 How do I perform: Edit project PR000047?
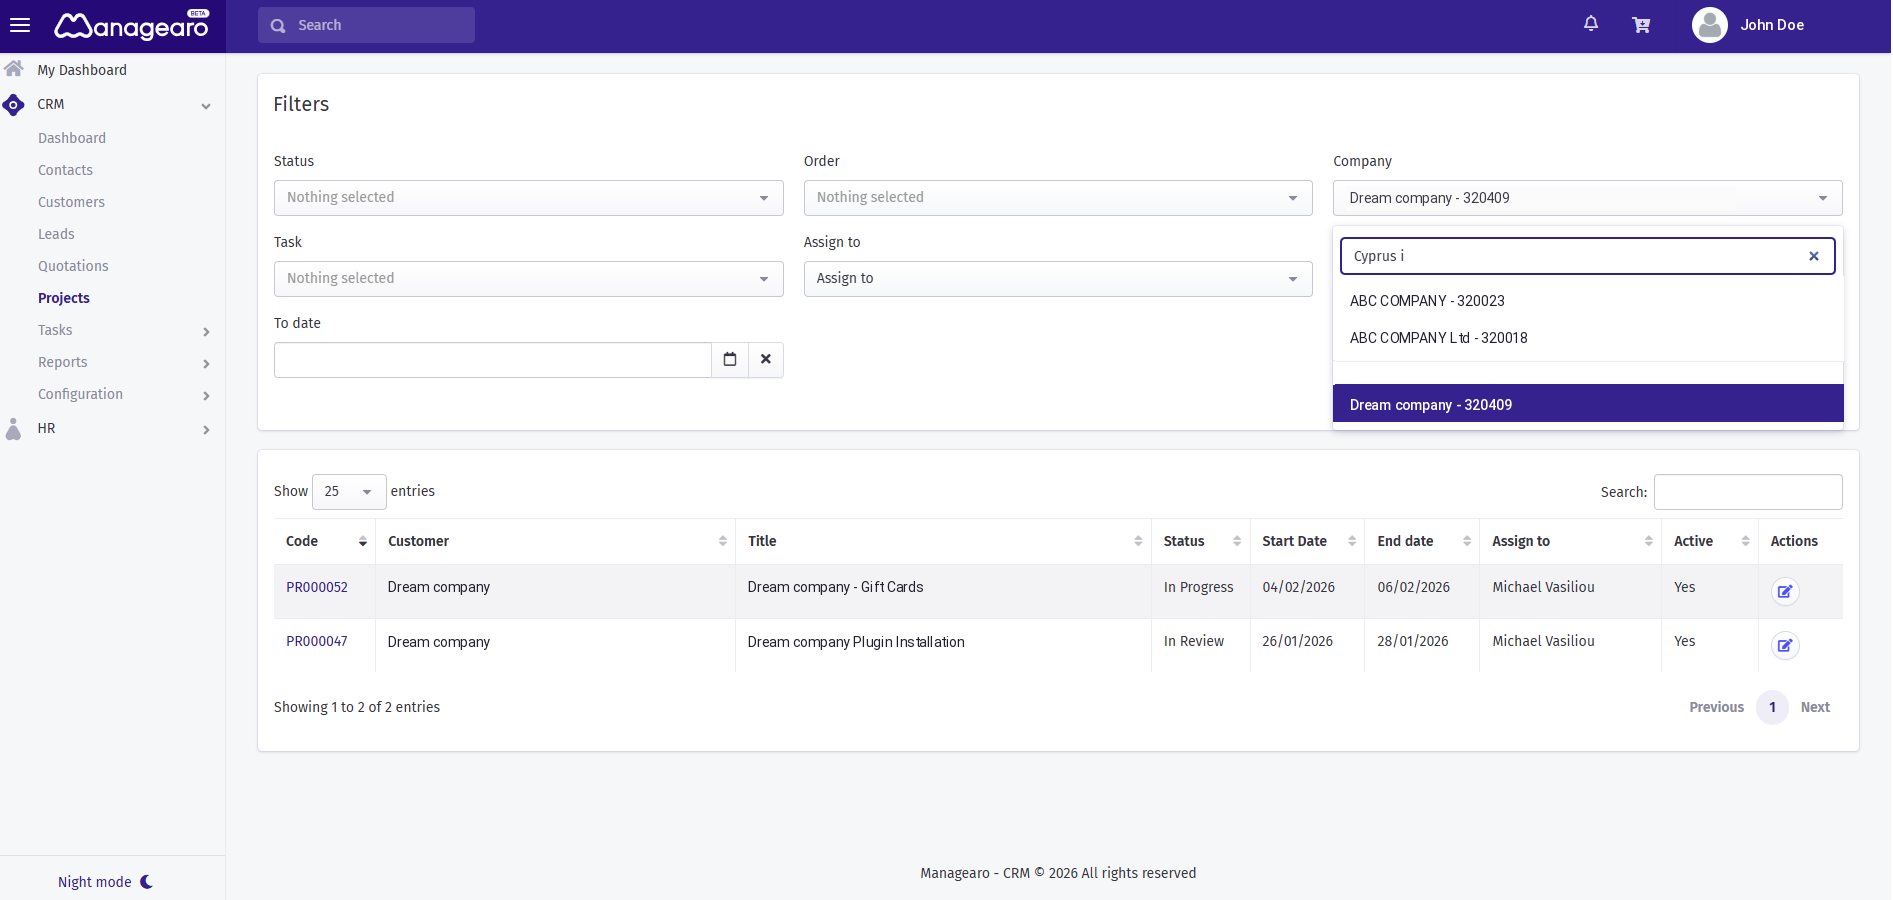pos(1785,645)
